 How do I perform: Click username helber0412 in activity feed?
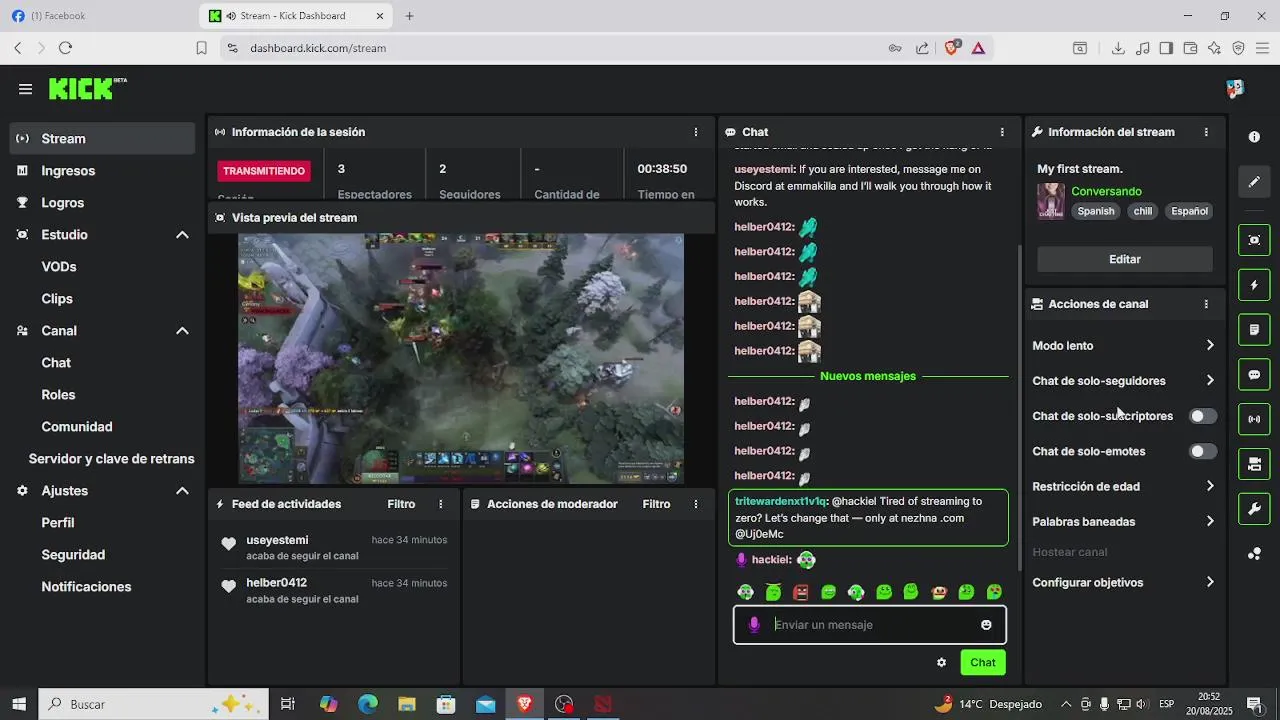pyautogui.click(x=276, y=583)
